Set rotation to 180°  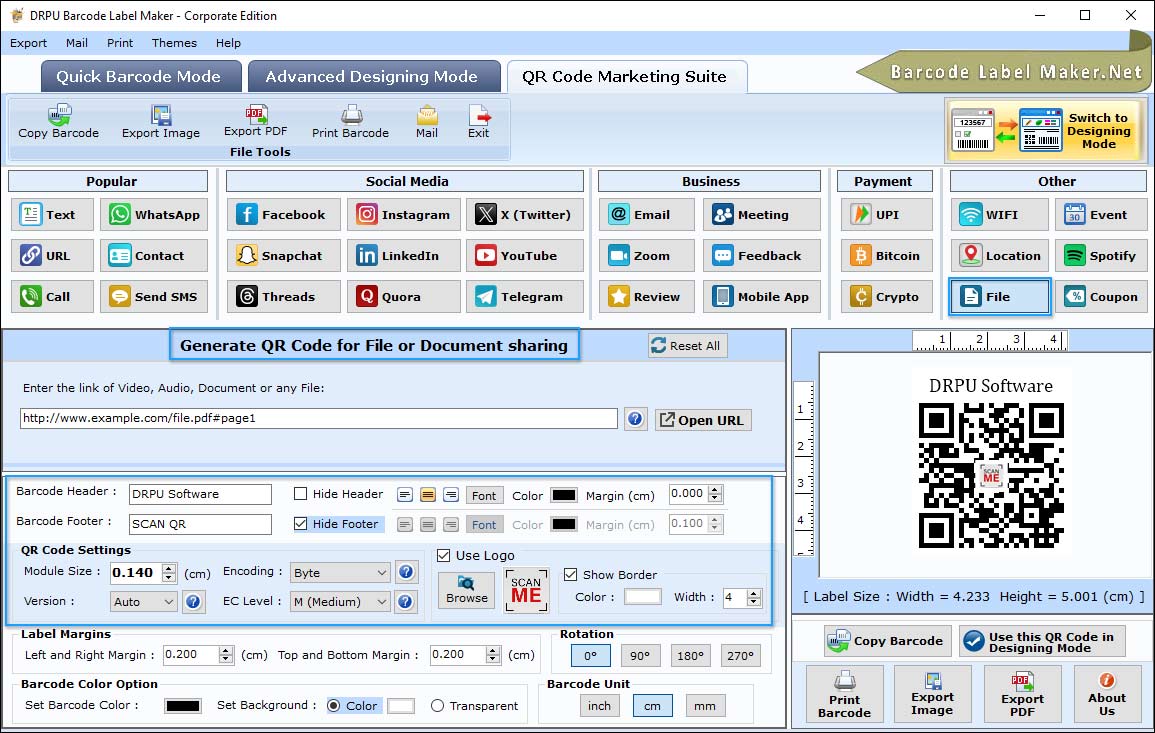click(690, 656)
